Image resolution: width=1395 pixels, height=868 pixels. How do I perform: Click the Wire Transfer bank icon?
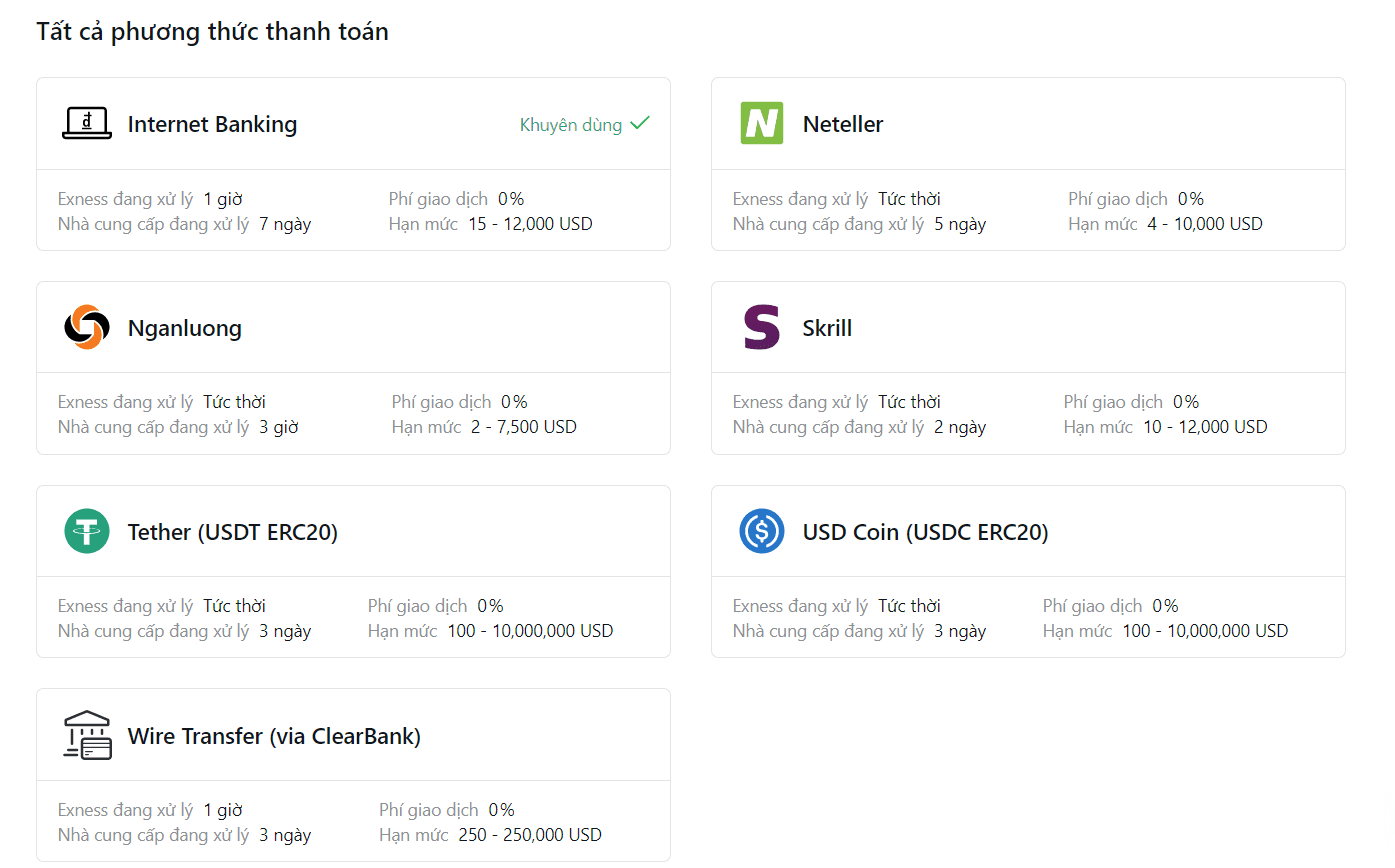coord(87,736)
